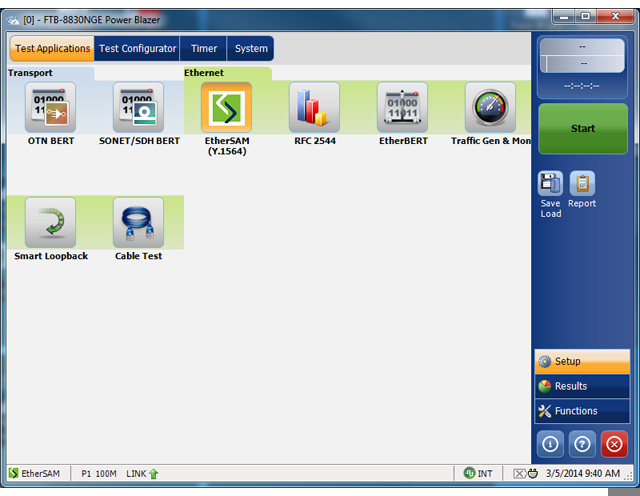Select the EtherSAM (Y.1564) icon

tap(227, 107)
